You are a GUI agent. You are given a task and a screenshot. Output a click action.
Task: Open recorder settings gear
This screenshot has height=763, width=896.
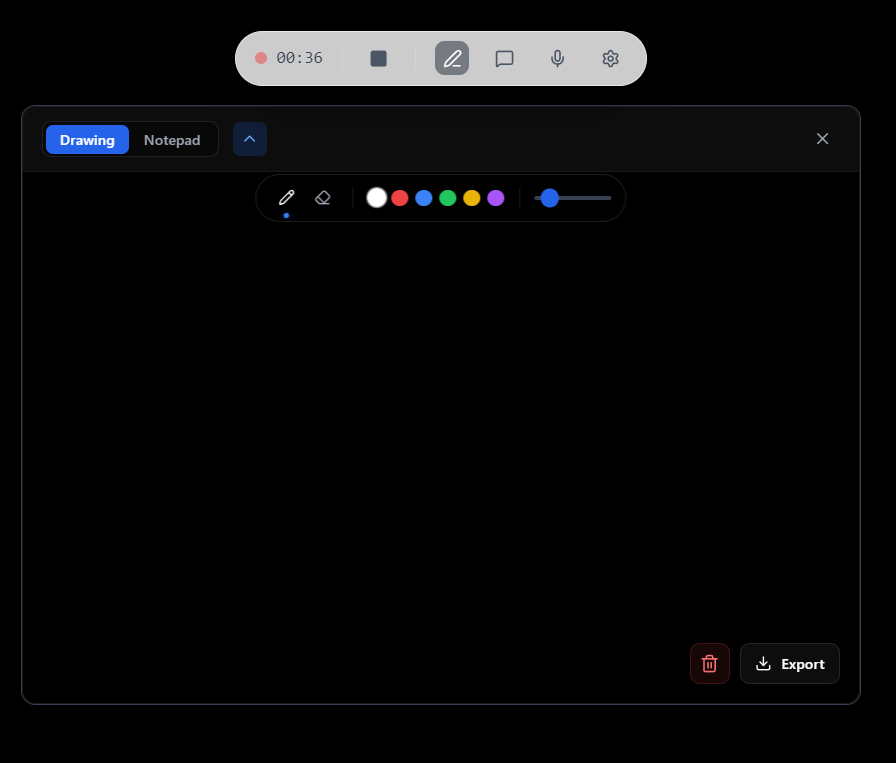[610, 58]
